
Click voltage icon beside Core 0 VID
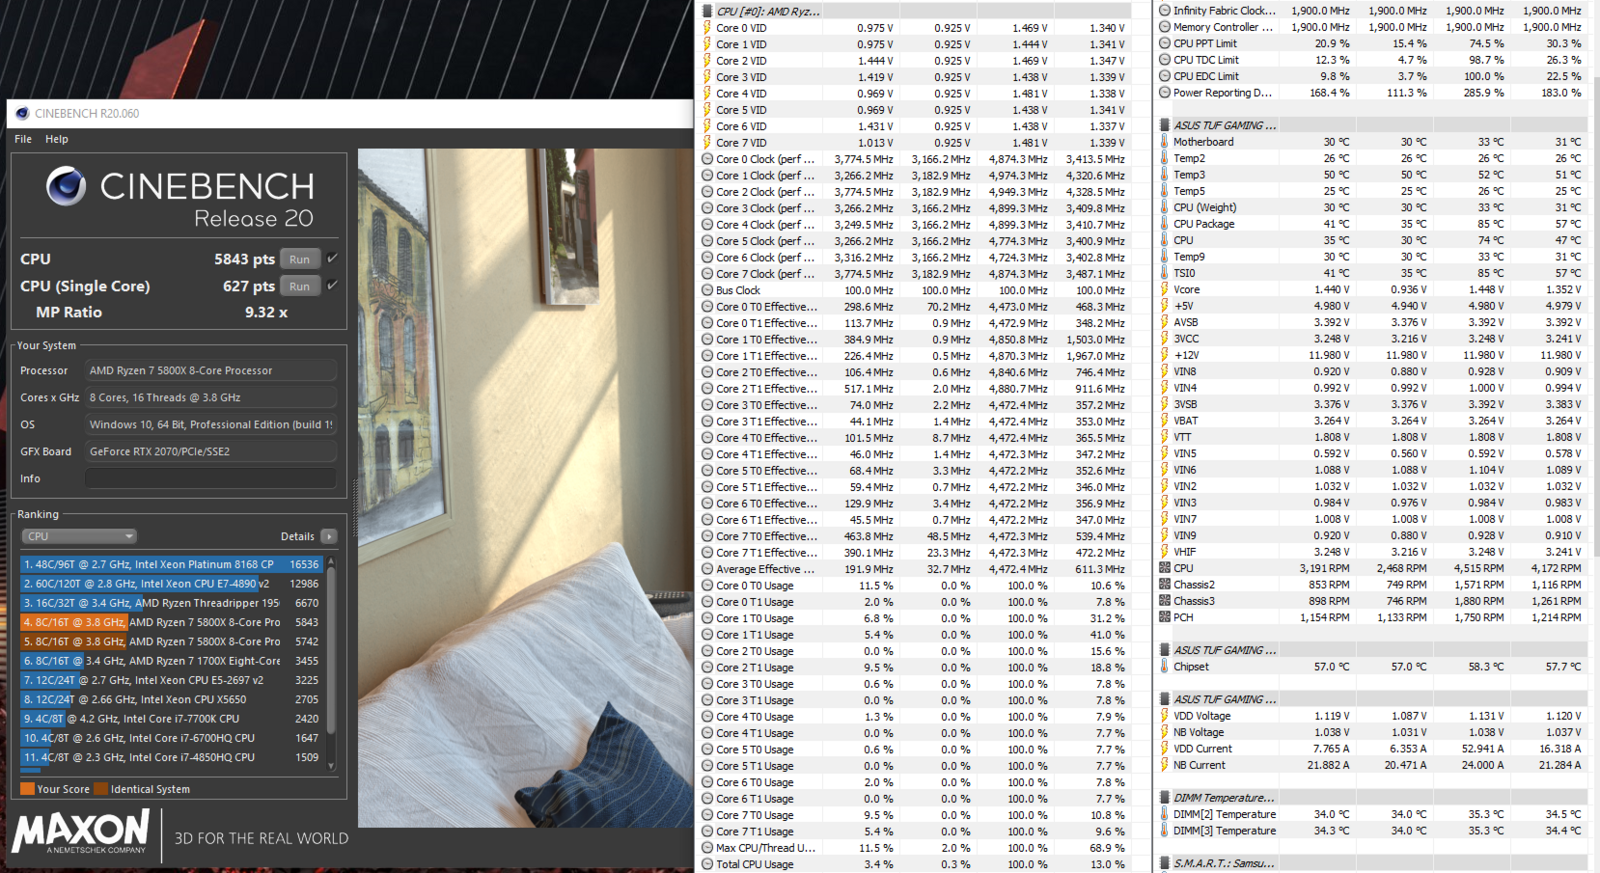point(707,28)
